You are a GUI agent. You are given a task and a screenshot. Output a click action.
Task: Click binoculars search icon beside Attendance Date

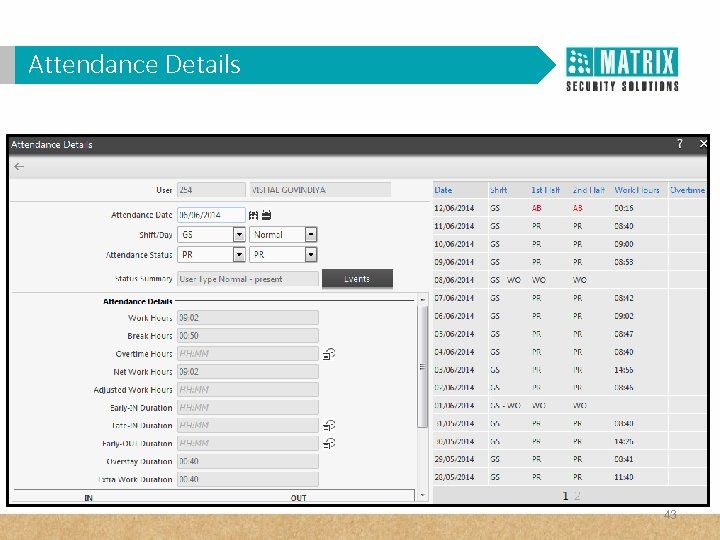(x=253, y=215)
